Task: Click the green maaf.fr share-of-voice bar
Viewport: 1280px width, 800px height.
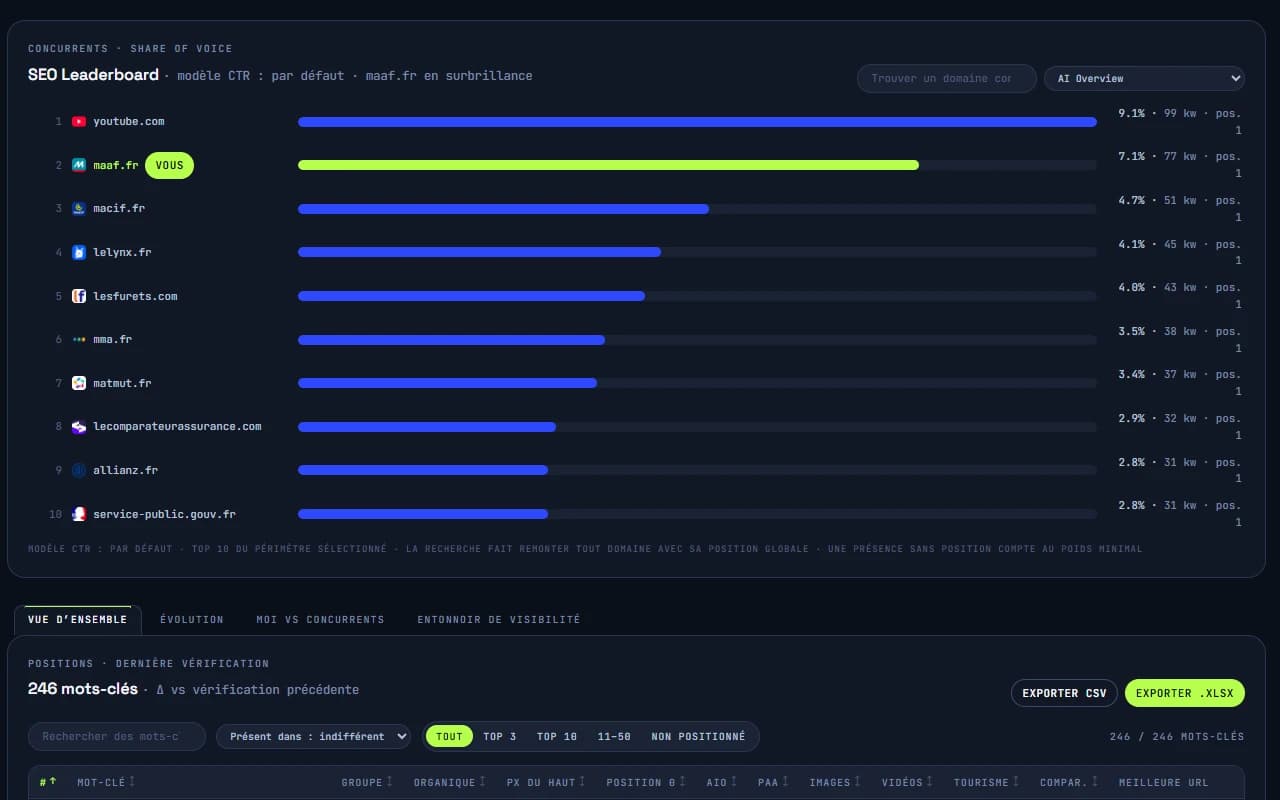Action: 608,165
